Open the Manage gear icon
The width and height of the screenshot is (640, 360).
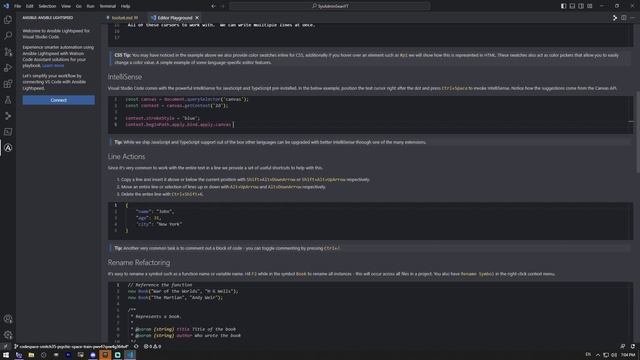8,335
